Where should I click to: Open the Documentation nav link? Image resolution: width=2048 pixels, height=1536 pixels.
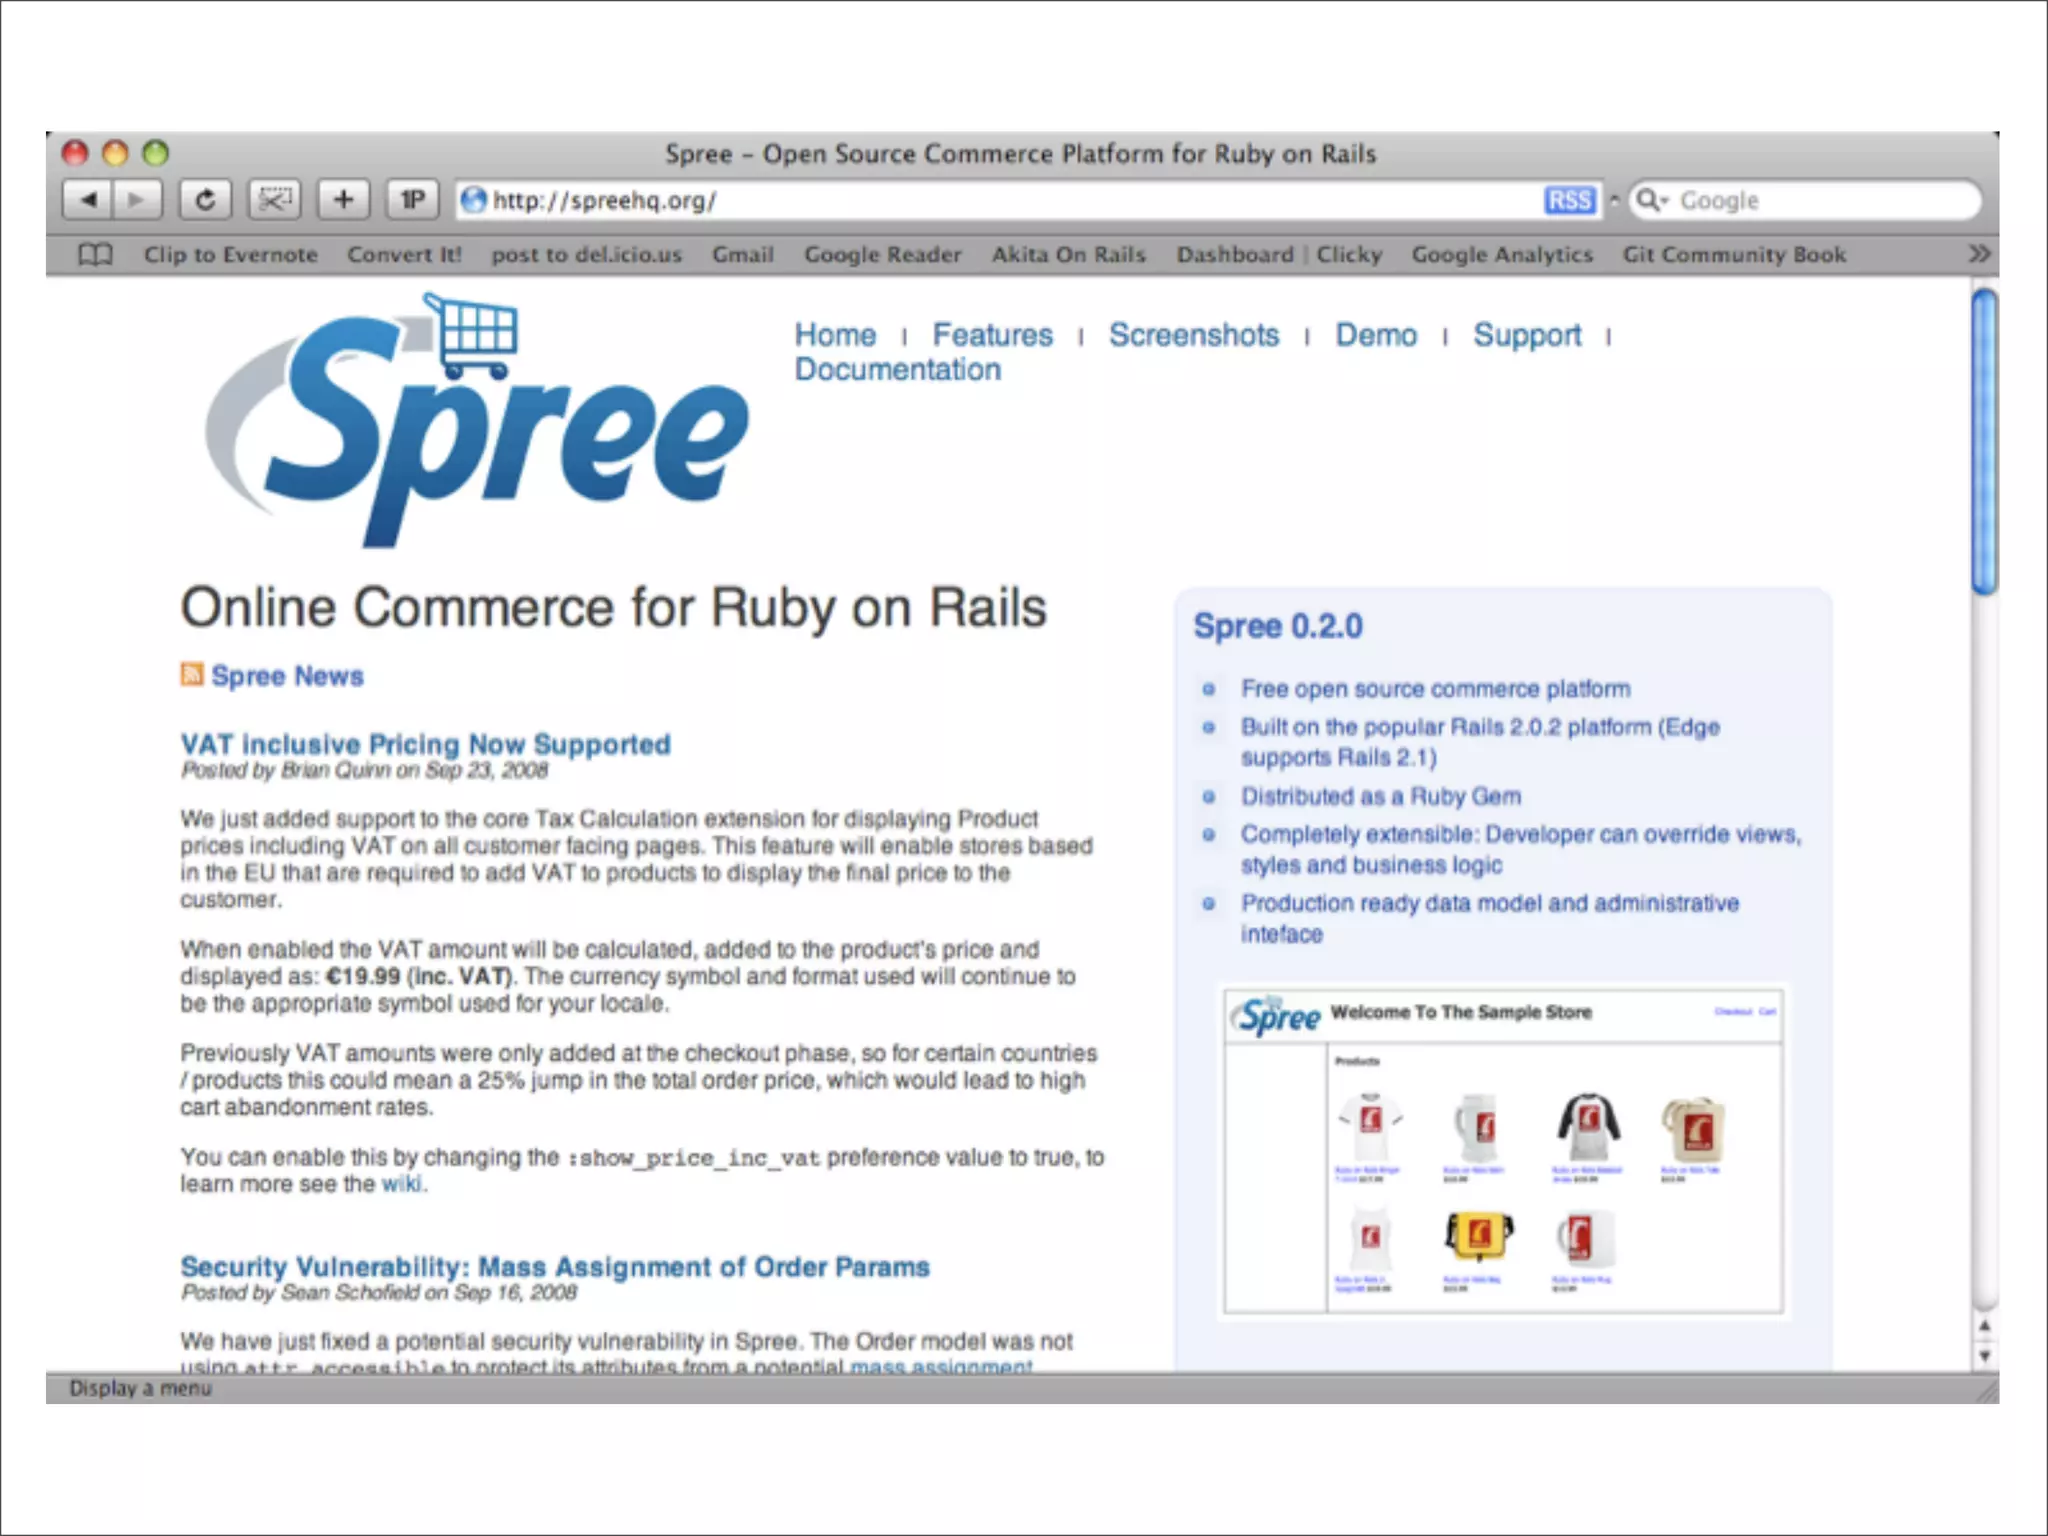click(898, 370)
